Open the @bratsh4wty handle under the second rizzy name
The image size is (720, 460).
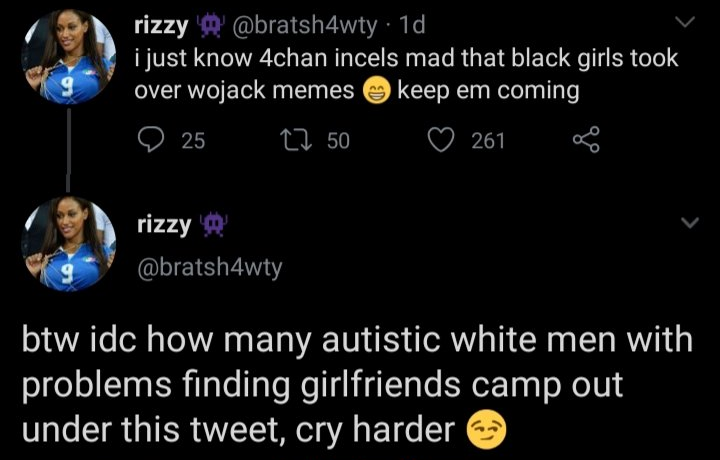click(210, 267)
